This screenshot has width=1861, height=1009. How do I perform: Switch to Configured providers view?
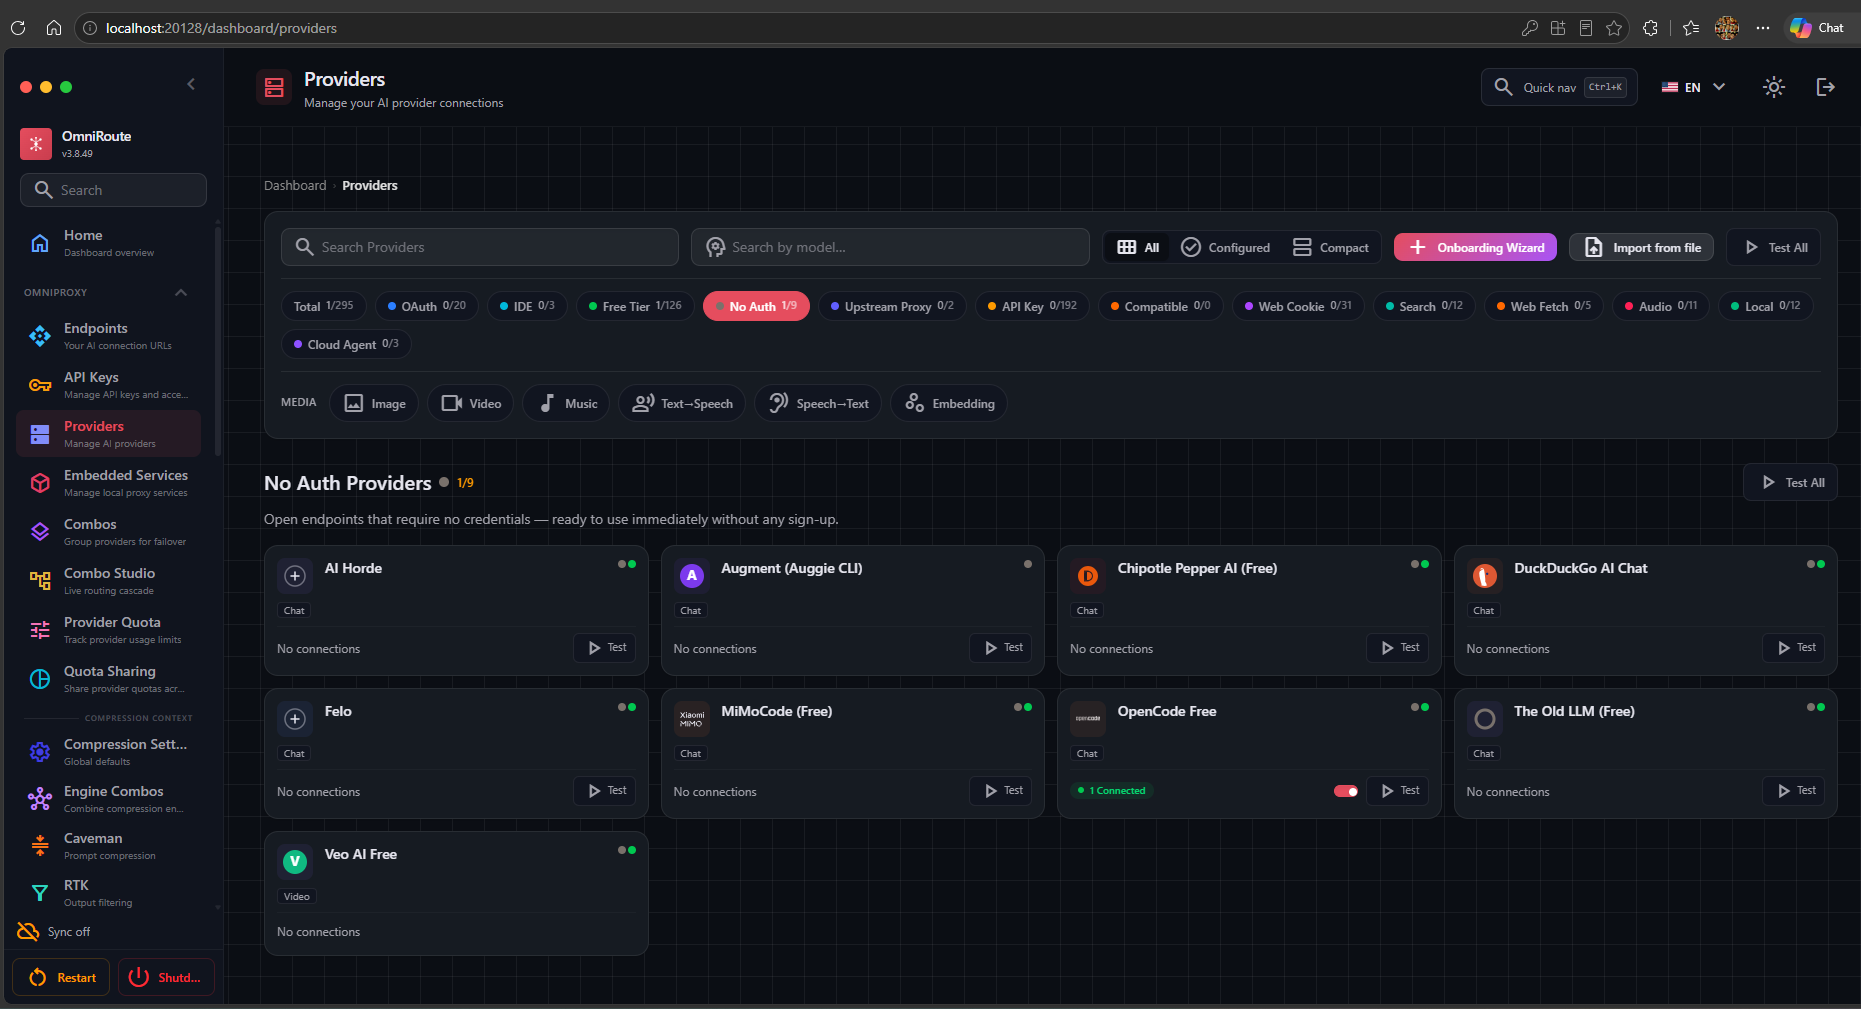pyautogui.click(x=1225, y=248)
